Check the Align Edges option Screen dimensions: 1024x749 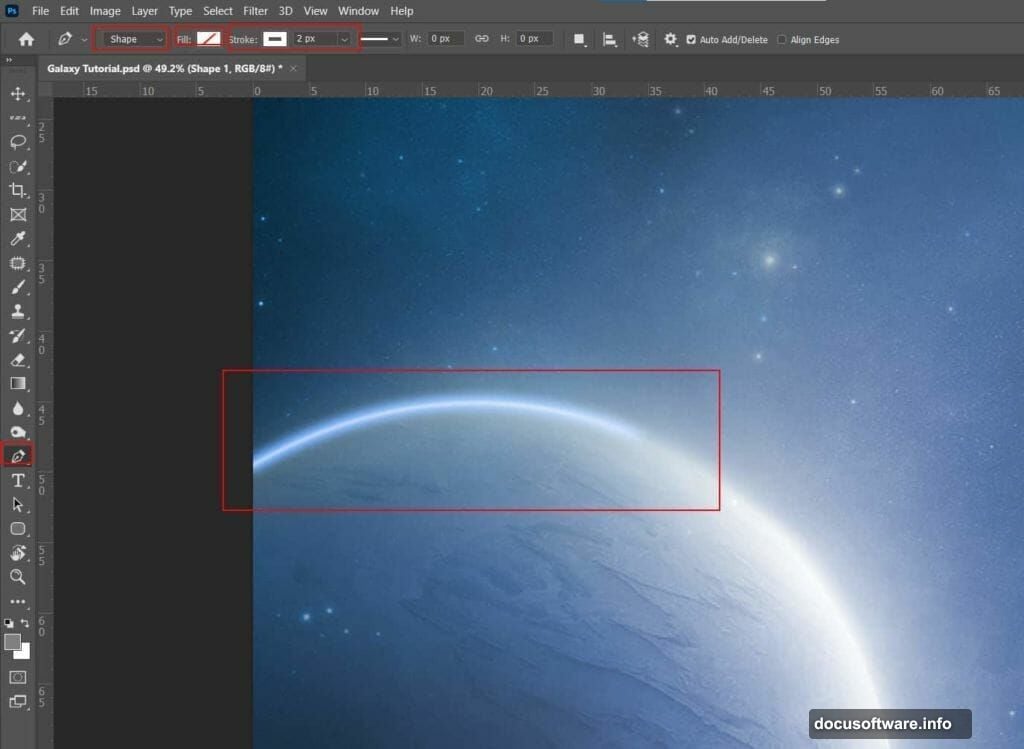click(x=781, y=40)
